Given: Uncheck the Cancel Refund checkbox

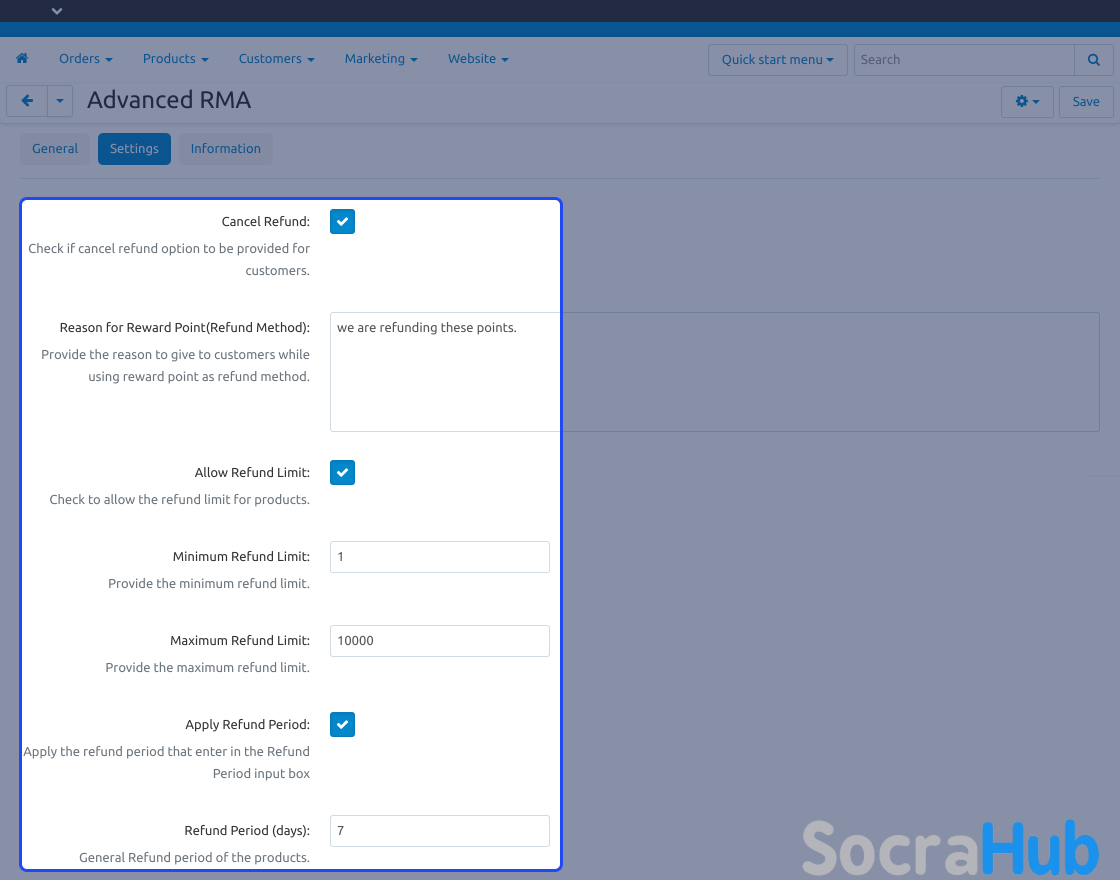Looking at the screenshot, I should click(342, 221).
